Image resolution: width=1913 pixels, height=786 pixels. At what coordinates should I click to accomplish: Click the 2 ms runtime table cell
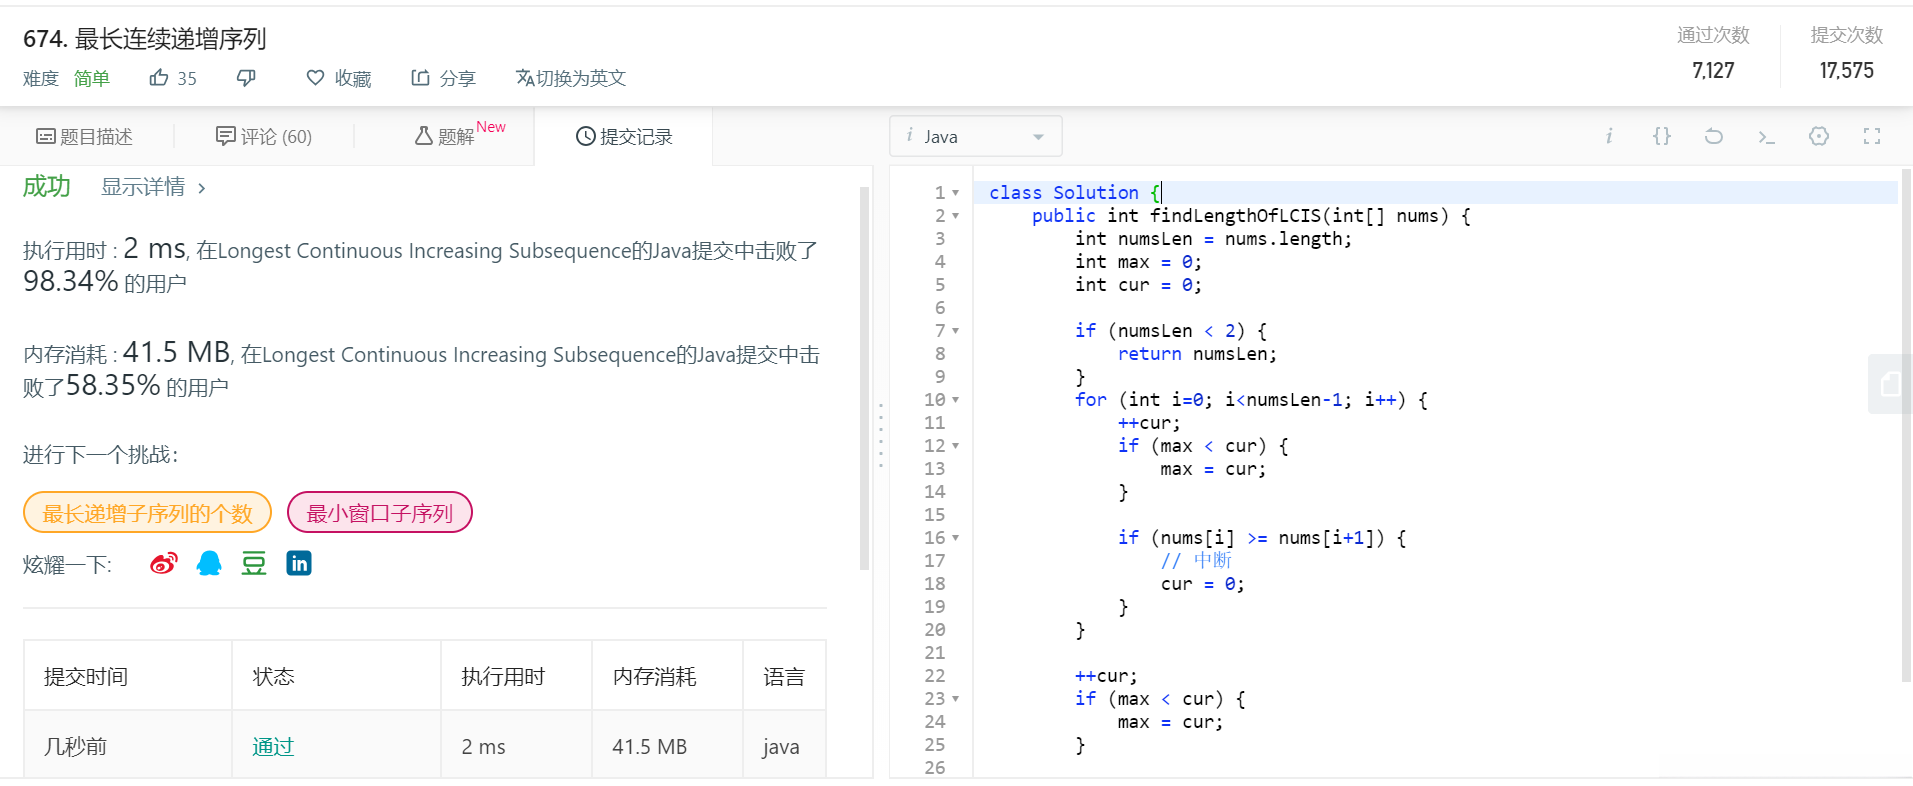point(483,747)
